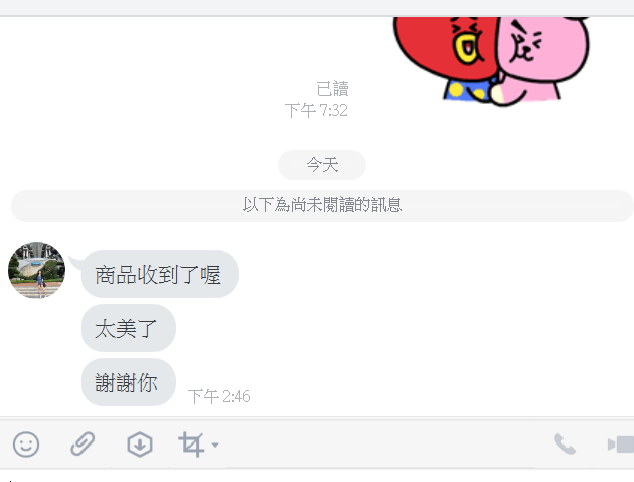
Task: Focus the message input area below toolbar
Action: [317, 476]
